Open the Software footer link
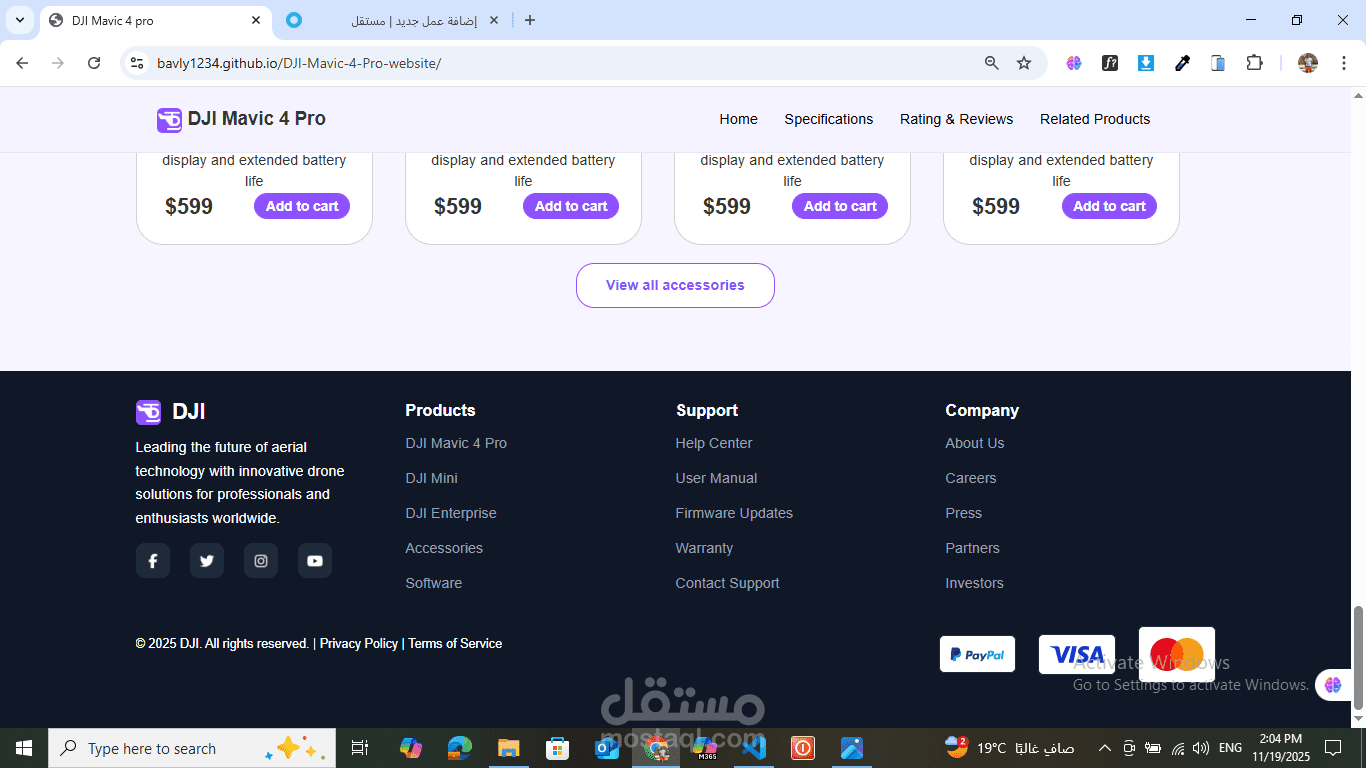This screenshot has width=1366, height=768. click(434, 583)
